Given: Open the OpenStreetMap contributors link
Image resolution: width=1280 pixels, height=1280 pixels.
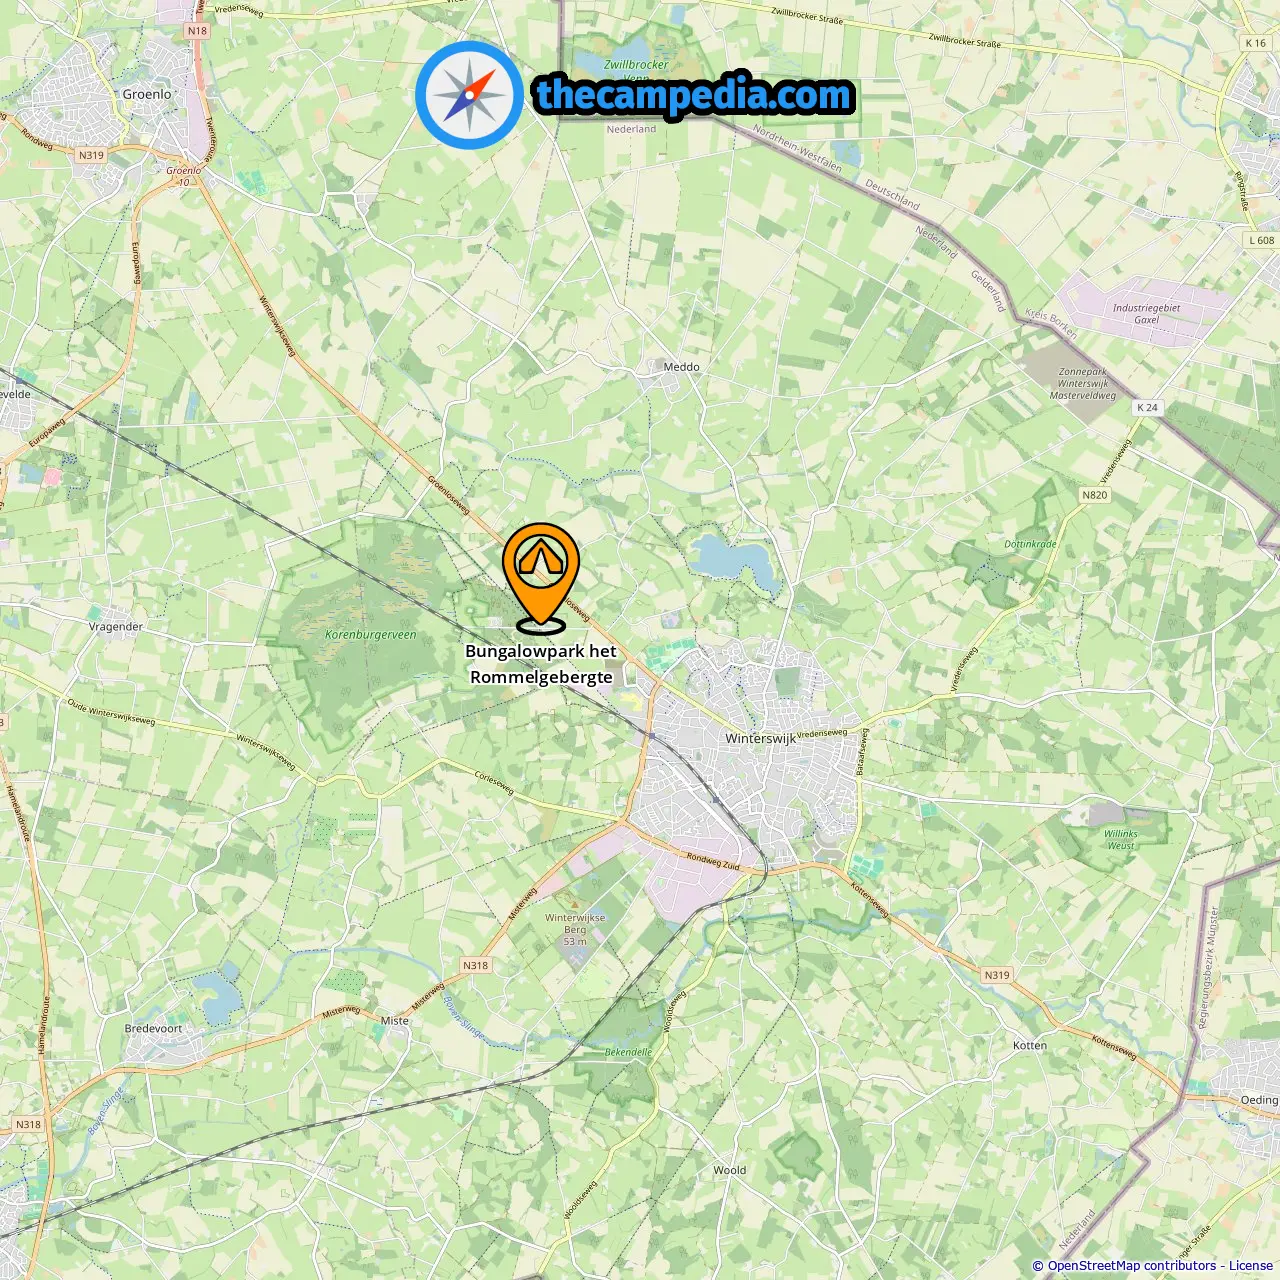Looking at the screenshot, I should click(1132, 1266).
